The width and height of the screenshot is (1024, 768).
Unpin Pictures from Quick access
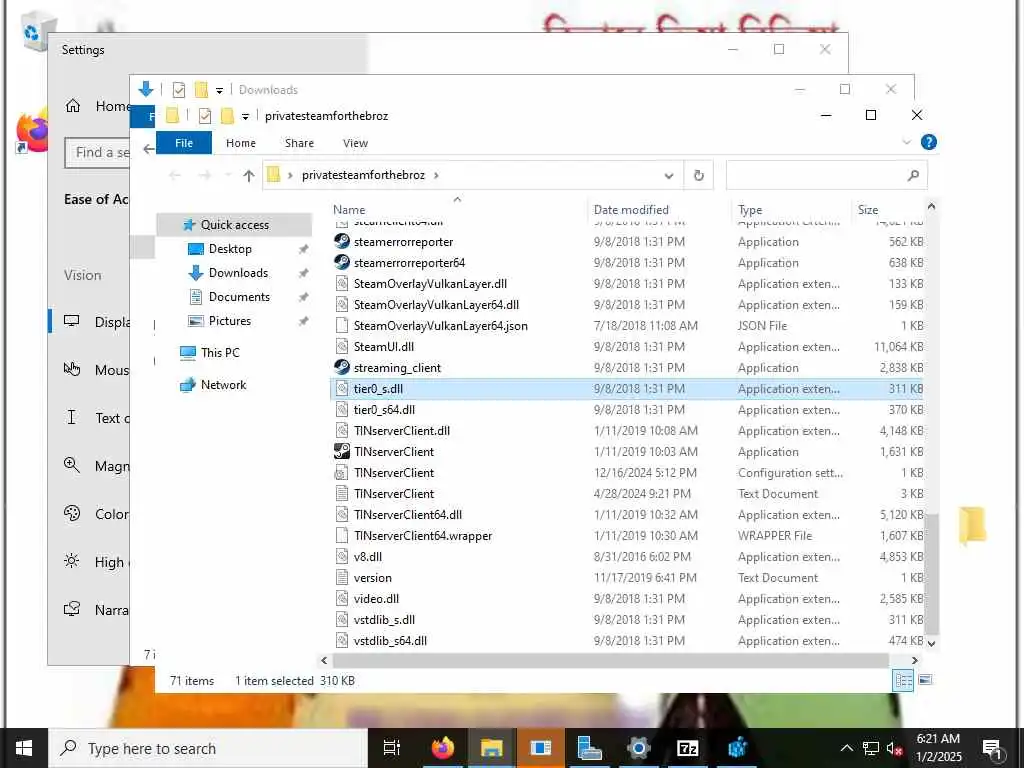[303, 321]
